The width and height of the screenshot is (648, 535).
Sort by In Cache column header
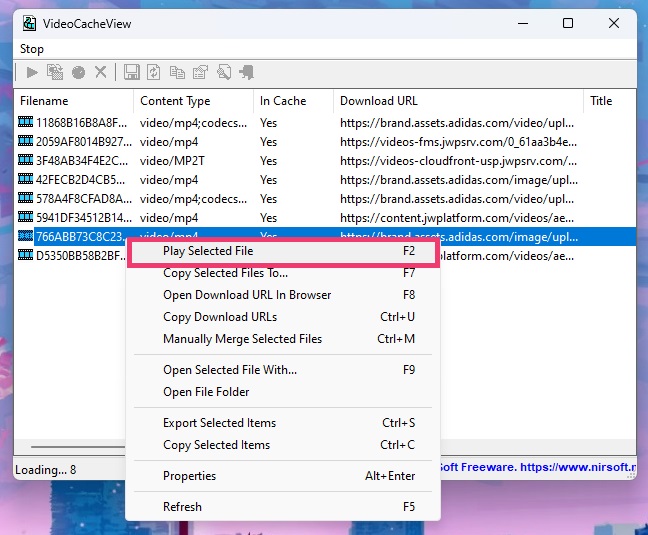click(x=293, y=101)
